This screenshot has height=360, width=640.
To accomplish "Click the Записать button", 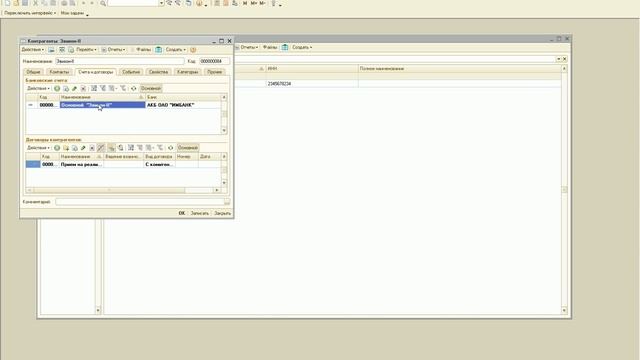I will click(x=200, y=213).
